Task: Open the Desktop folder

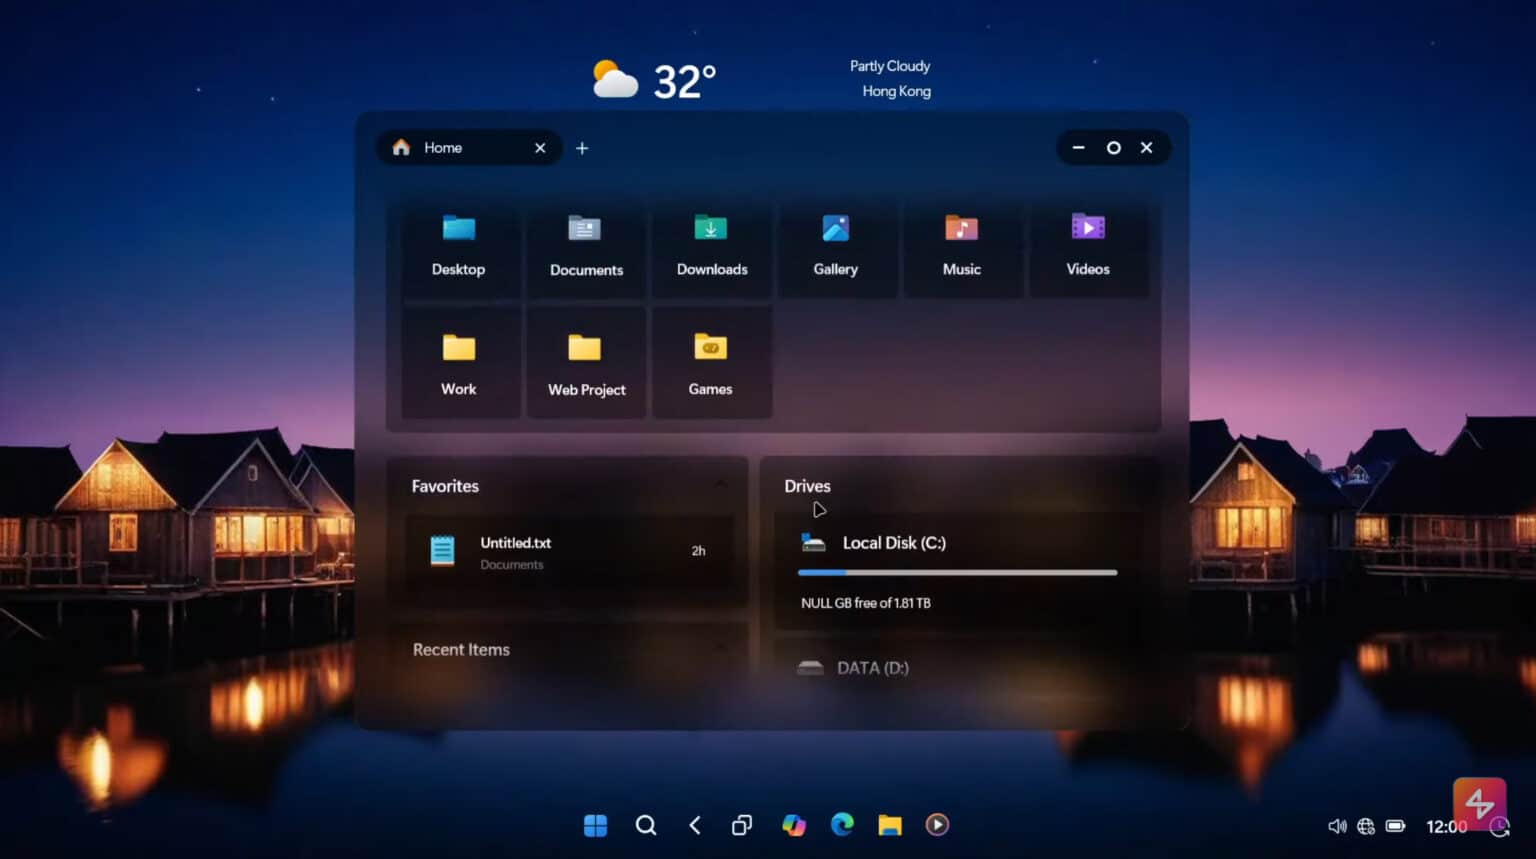Action: [459, 247]
